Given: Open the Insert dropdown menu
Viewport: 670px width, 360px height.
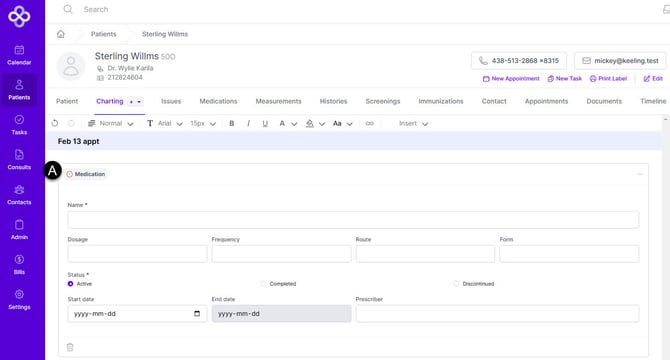Looking at the screenshot, I should click(x=413, y=123).
